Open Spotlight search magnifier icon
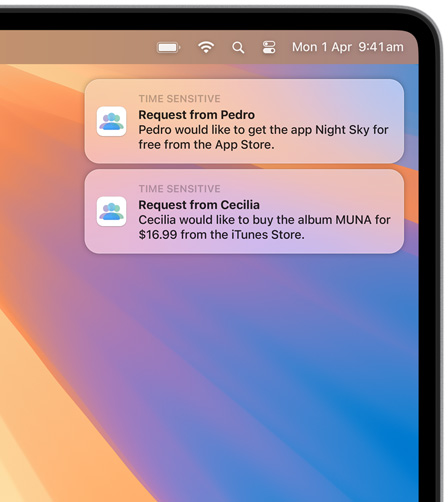This screenshot has width=448, height=502. pos(238,48)
